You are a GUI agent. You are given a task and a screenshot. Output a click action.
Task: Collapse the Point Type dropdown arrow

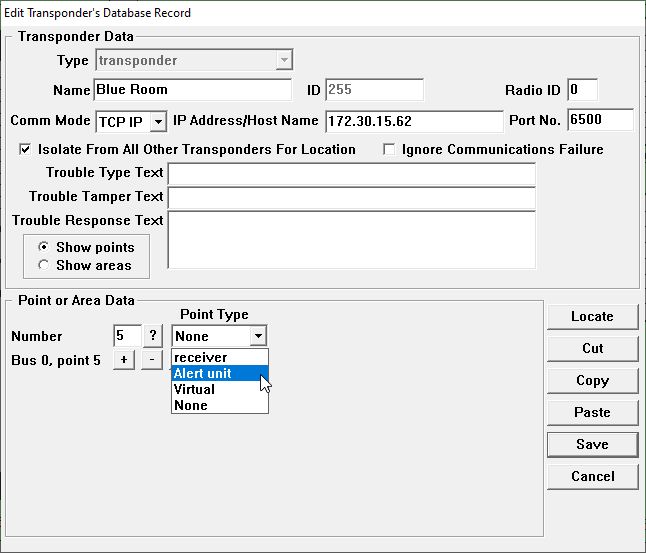coord(258,337)
